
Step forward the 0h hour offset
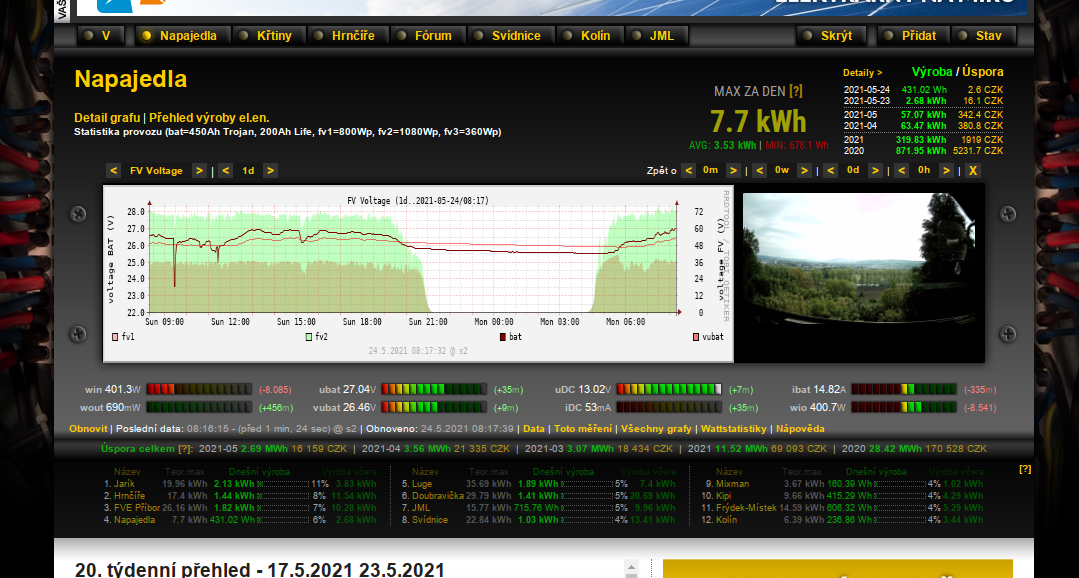946,171
